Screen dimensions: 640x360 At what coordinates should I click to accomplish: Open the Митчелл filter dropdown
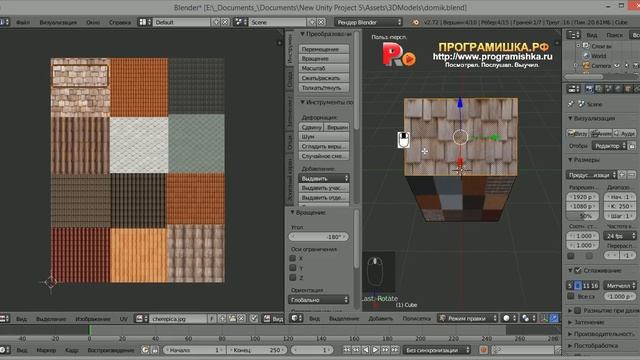click(620, 285)
